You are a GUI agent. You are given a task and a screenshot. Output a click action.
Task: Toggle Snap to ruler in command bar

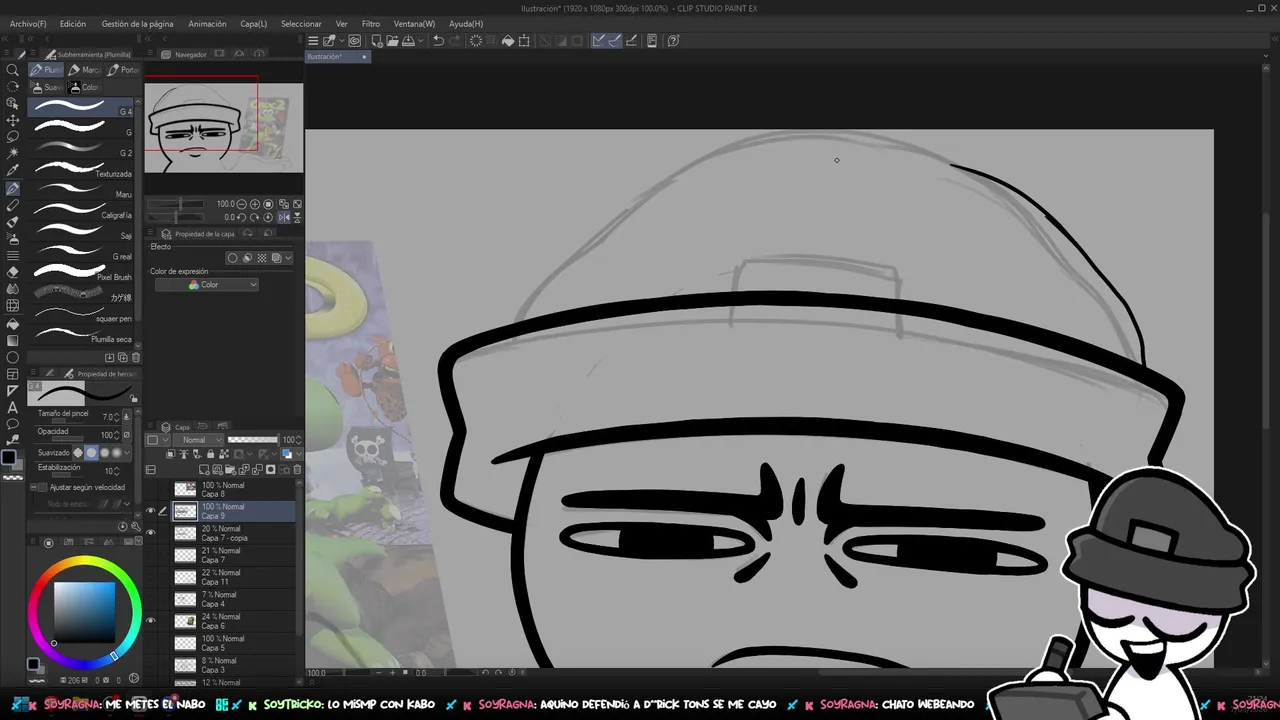pyautogui.click(x=598, y=41)
